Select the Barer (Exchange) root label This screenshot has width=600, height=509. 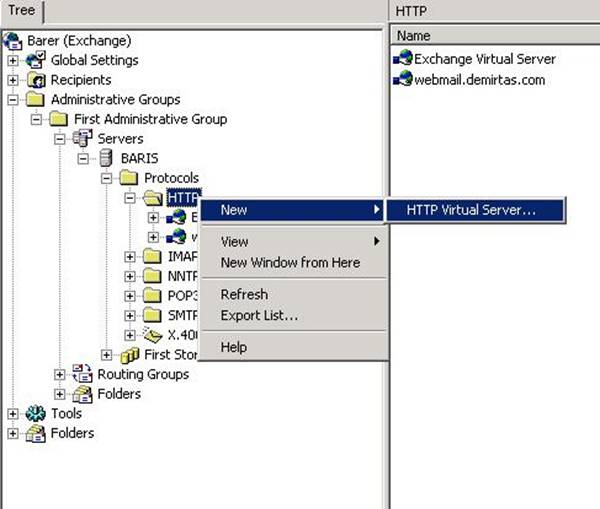click(79, 41)
